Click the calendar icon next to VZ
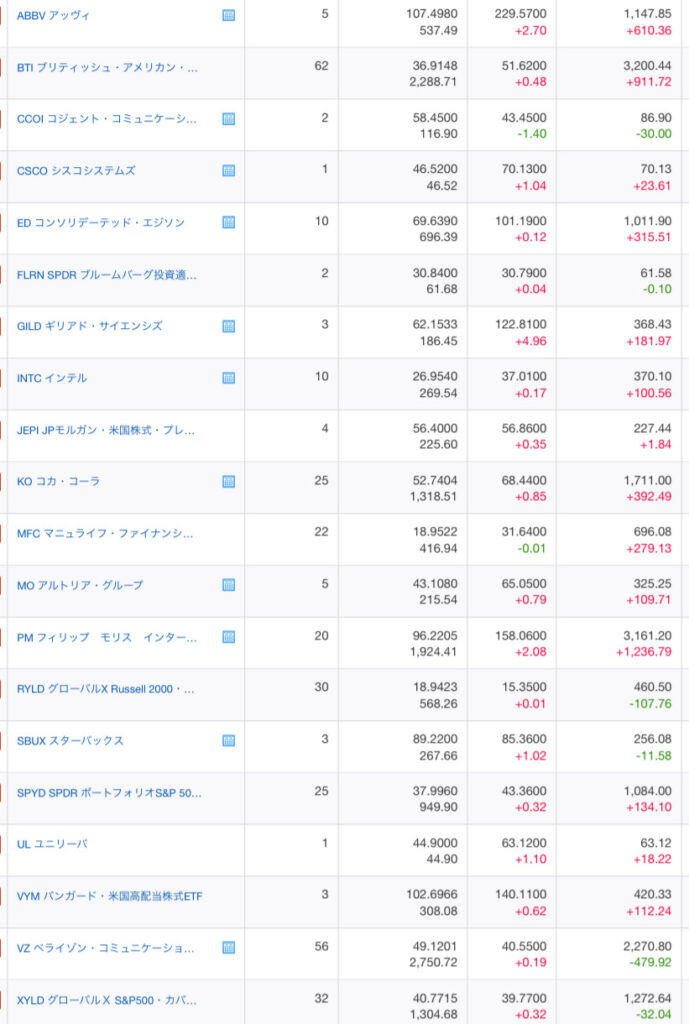Image resolution: width=689 pixels, height=1024 pixels. coord(229,948)
